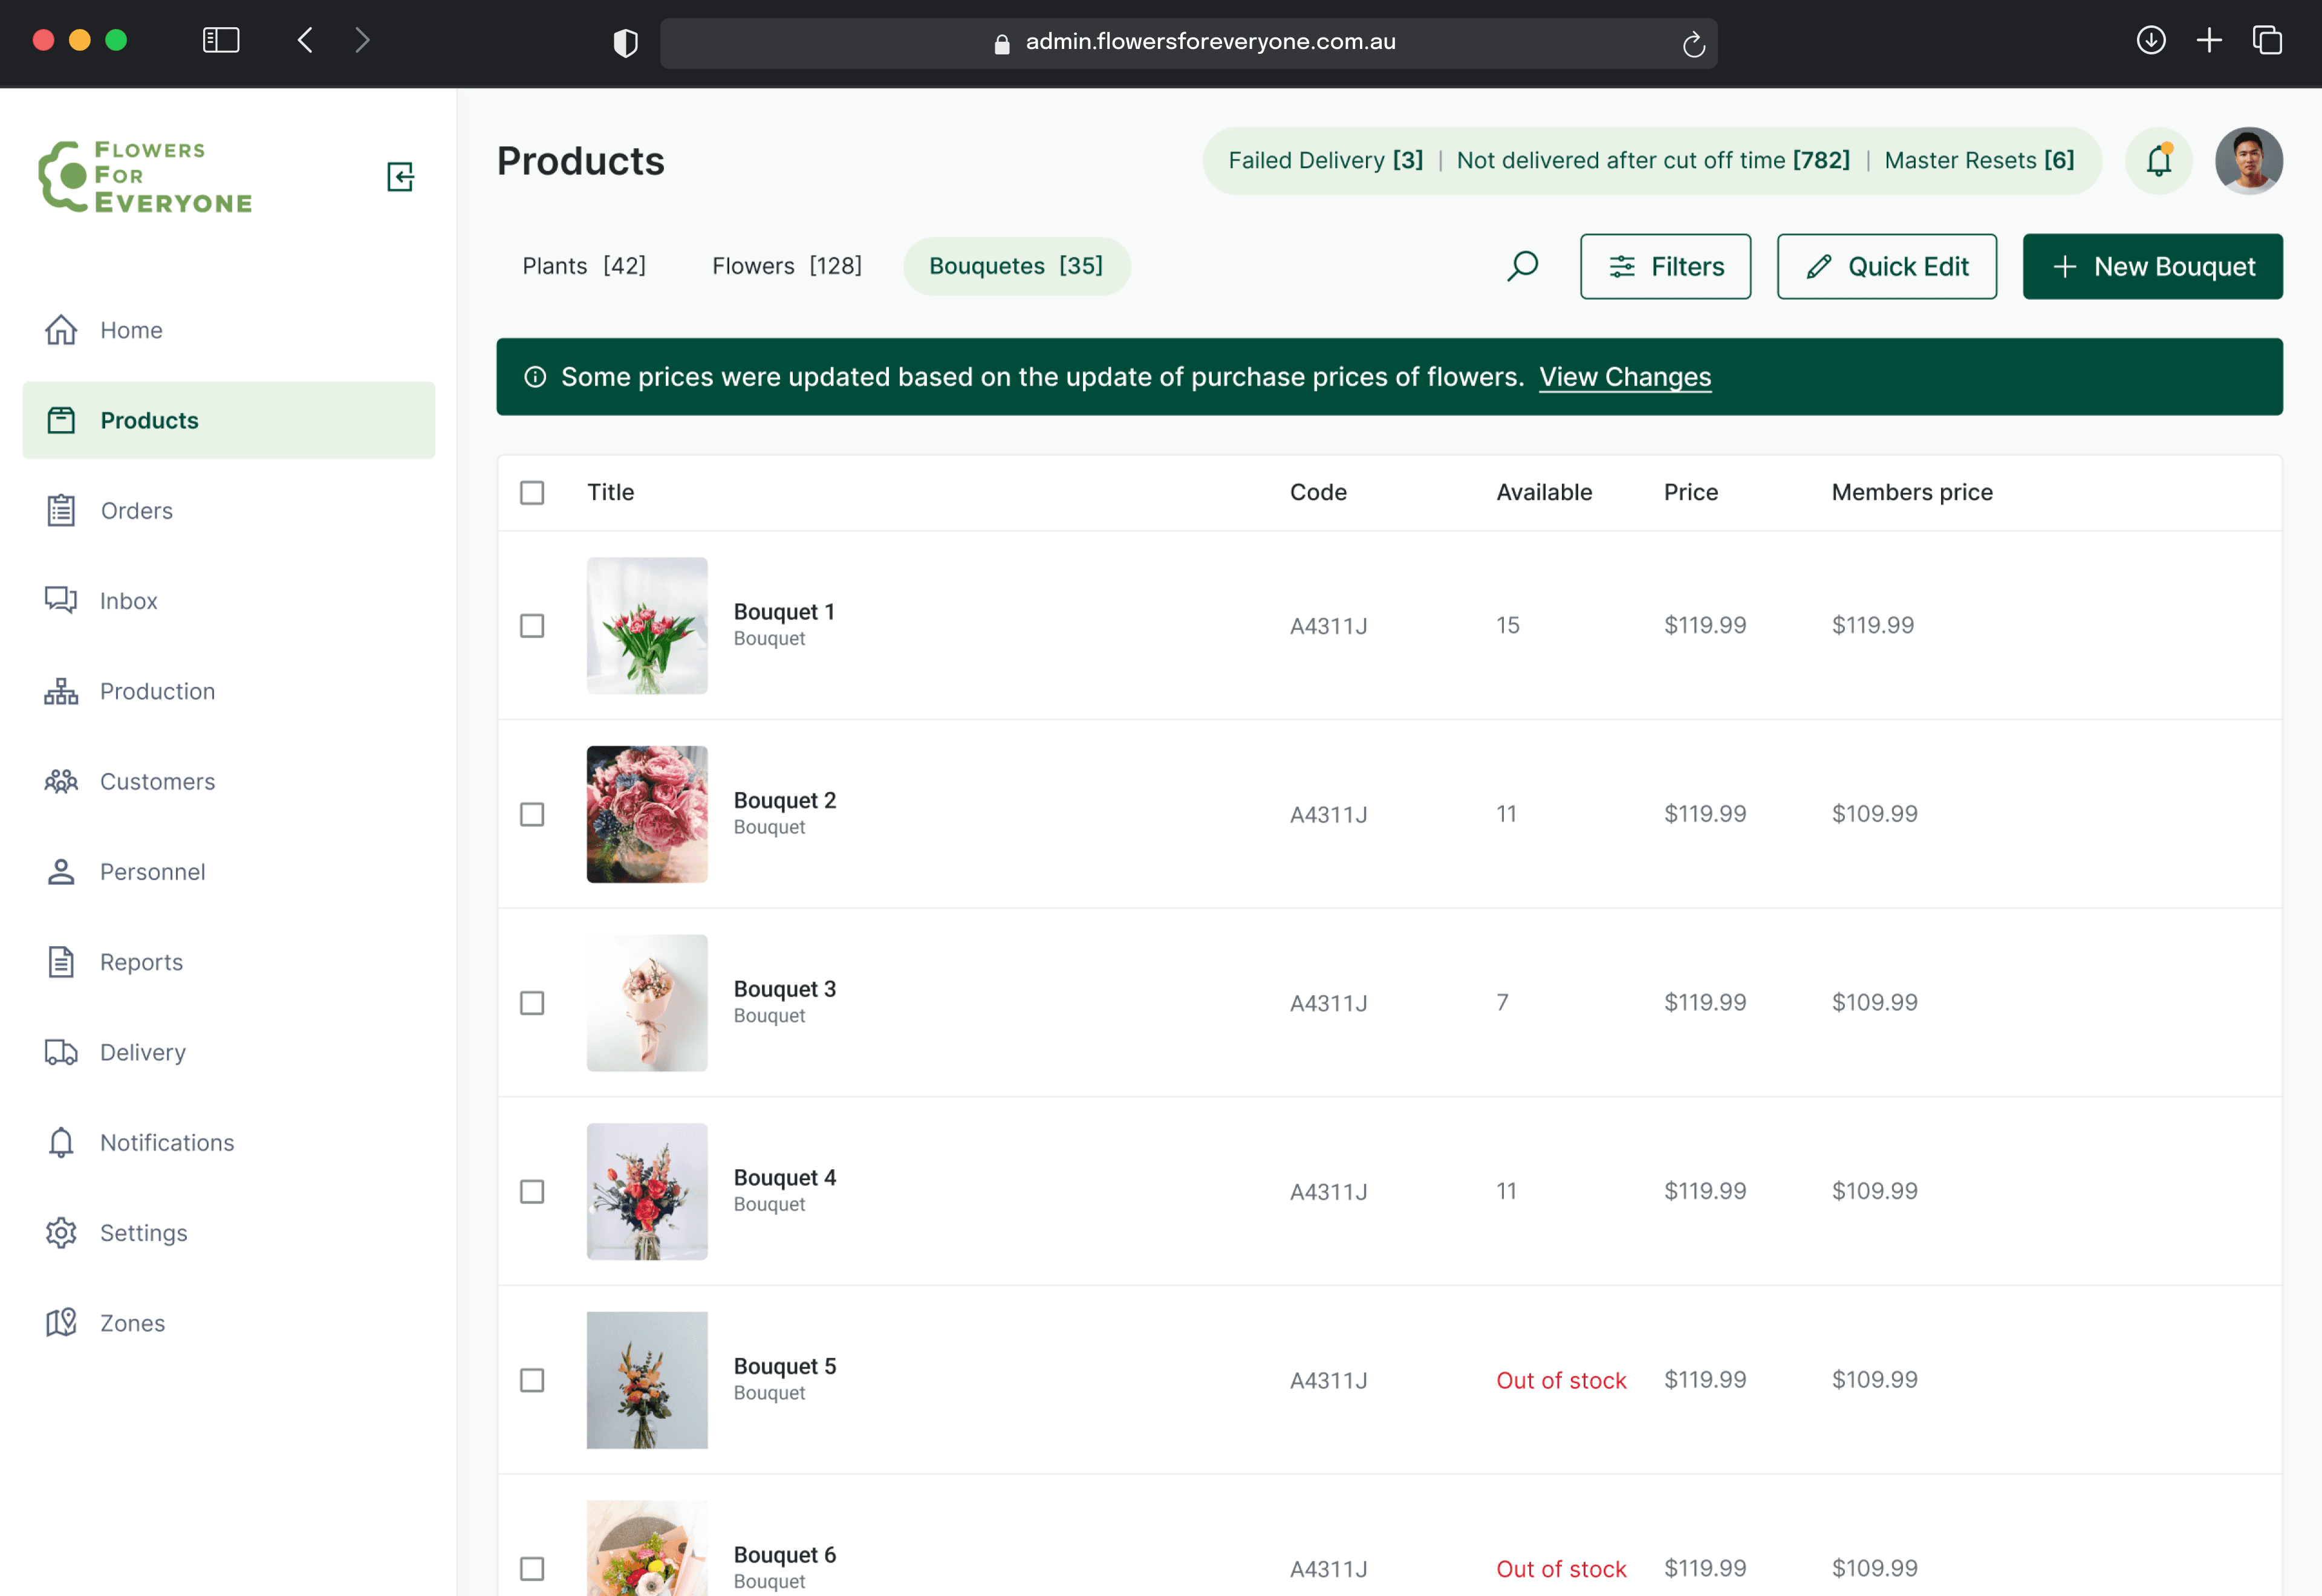This screenshot has width=2322, height=1596.
Task: Toggle the browser sidebar panel button
Action: click(221, 40)
